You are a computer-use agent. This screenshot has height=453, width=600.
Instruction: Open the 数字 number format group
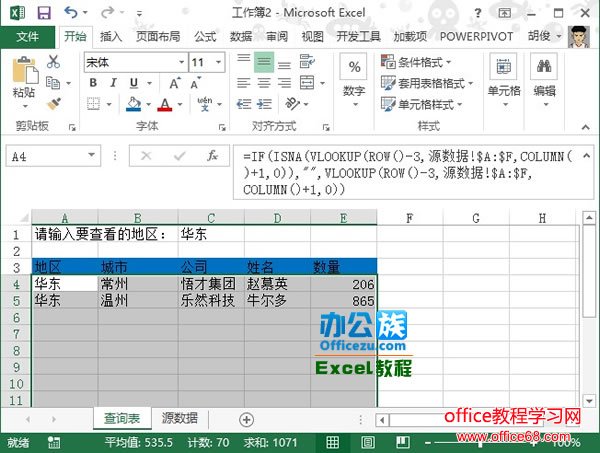pyautogui.click(x=354, y=80)
